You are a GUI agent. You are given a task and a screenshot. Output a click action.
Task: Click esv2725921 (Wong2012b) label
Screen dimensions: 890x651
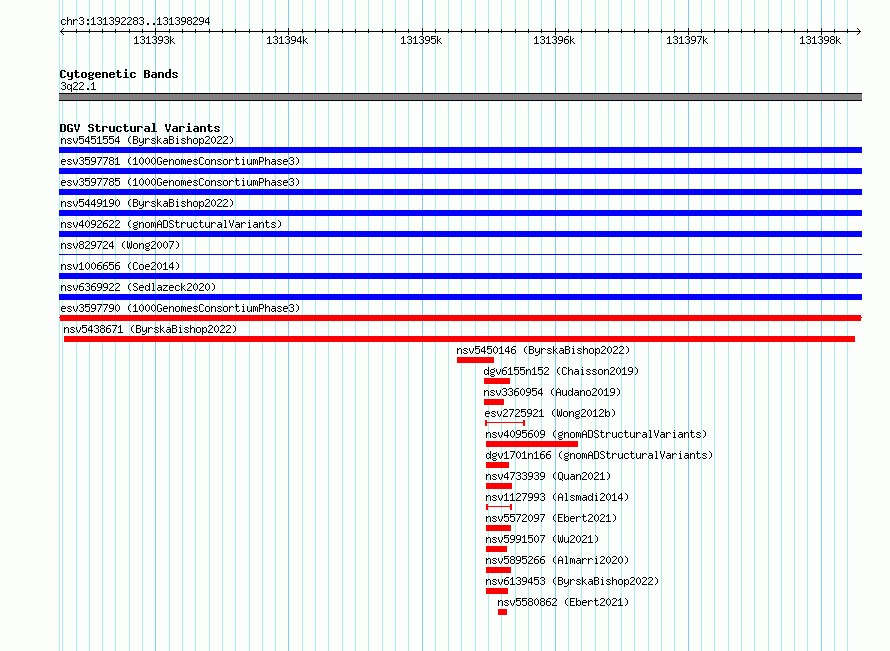(x=550, y=413)
